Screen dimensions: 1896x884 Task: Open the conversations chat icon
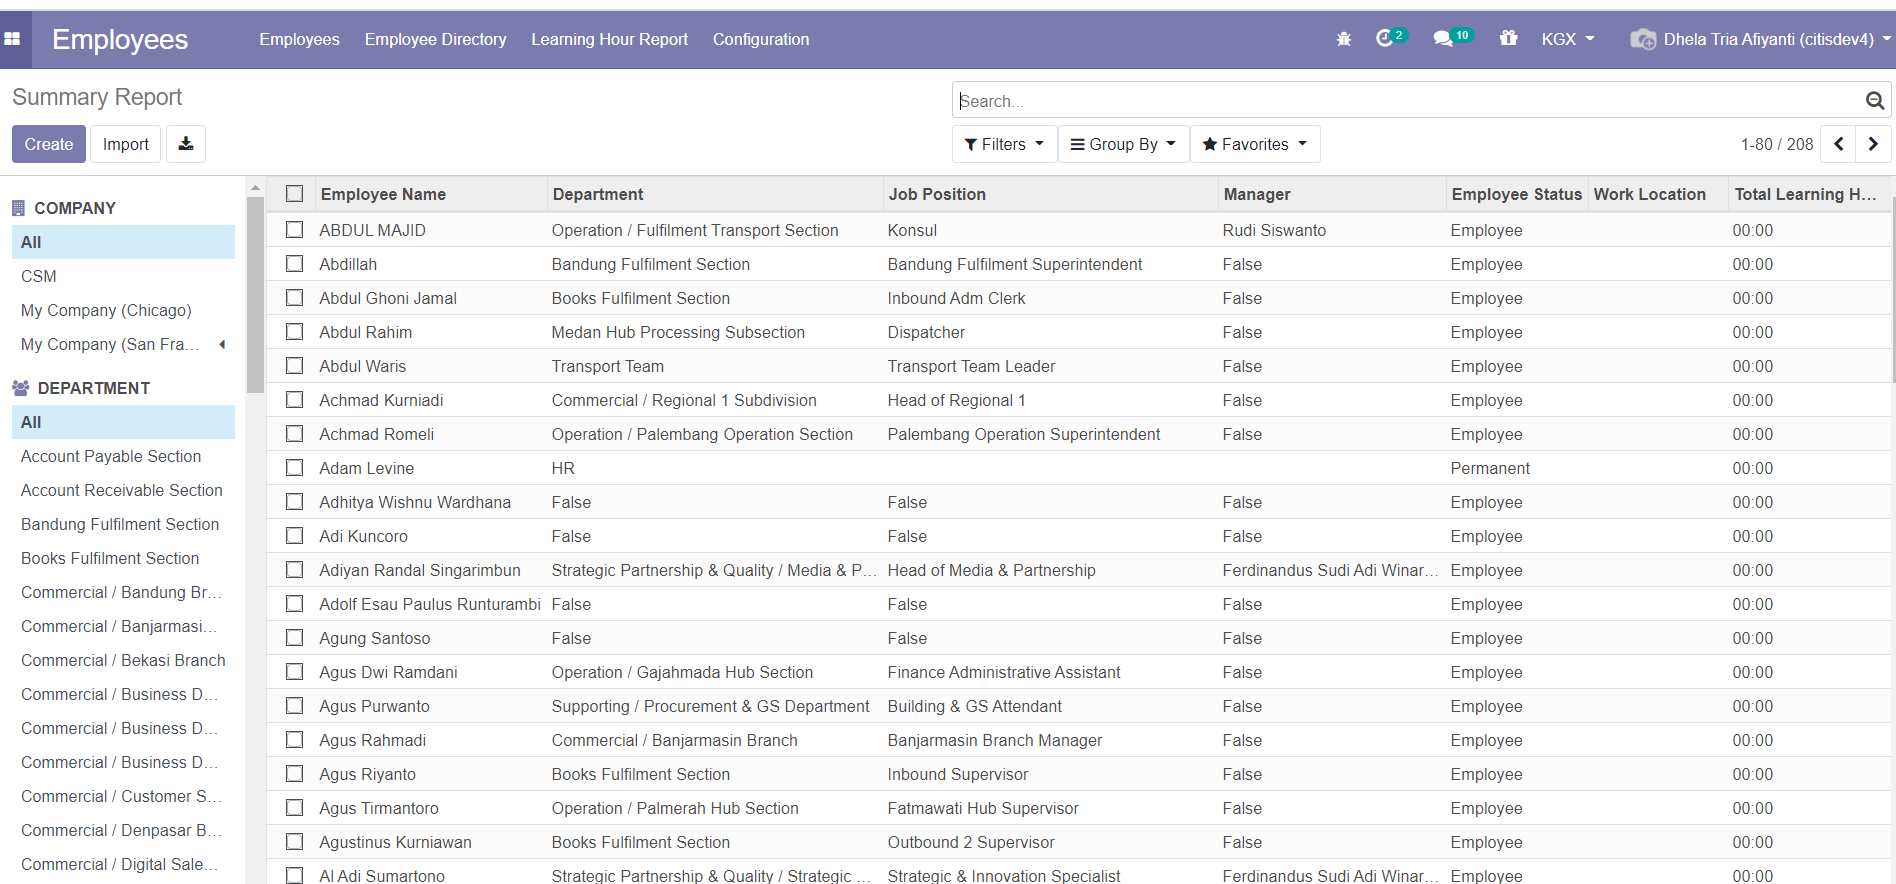coord(1442,39)
